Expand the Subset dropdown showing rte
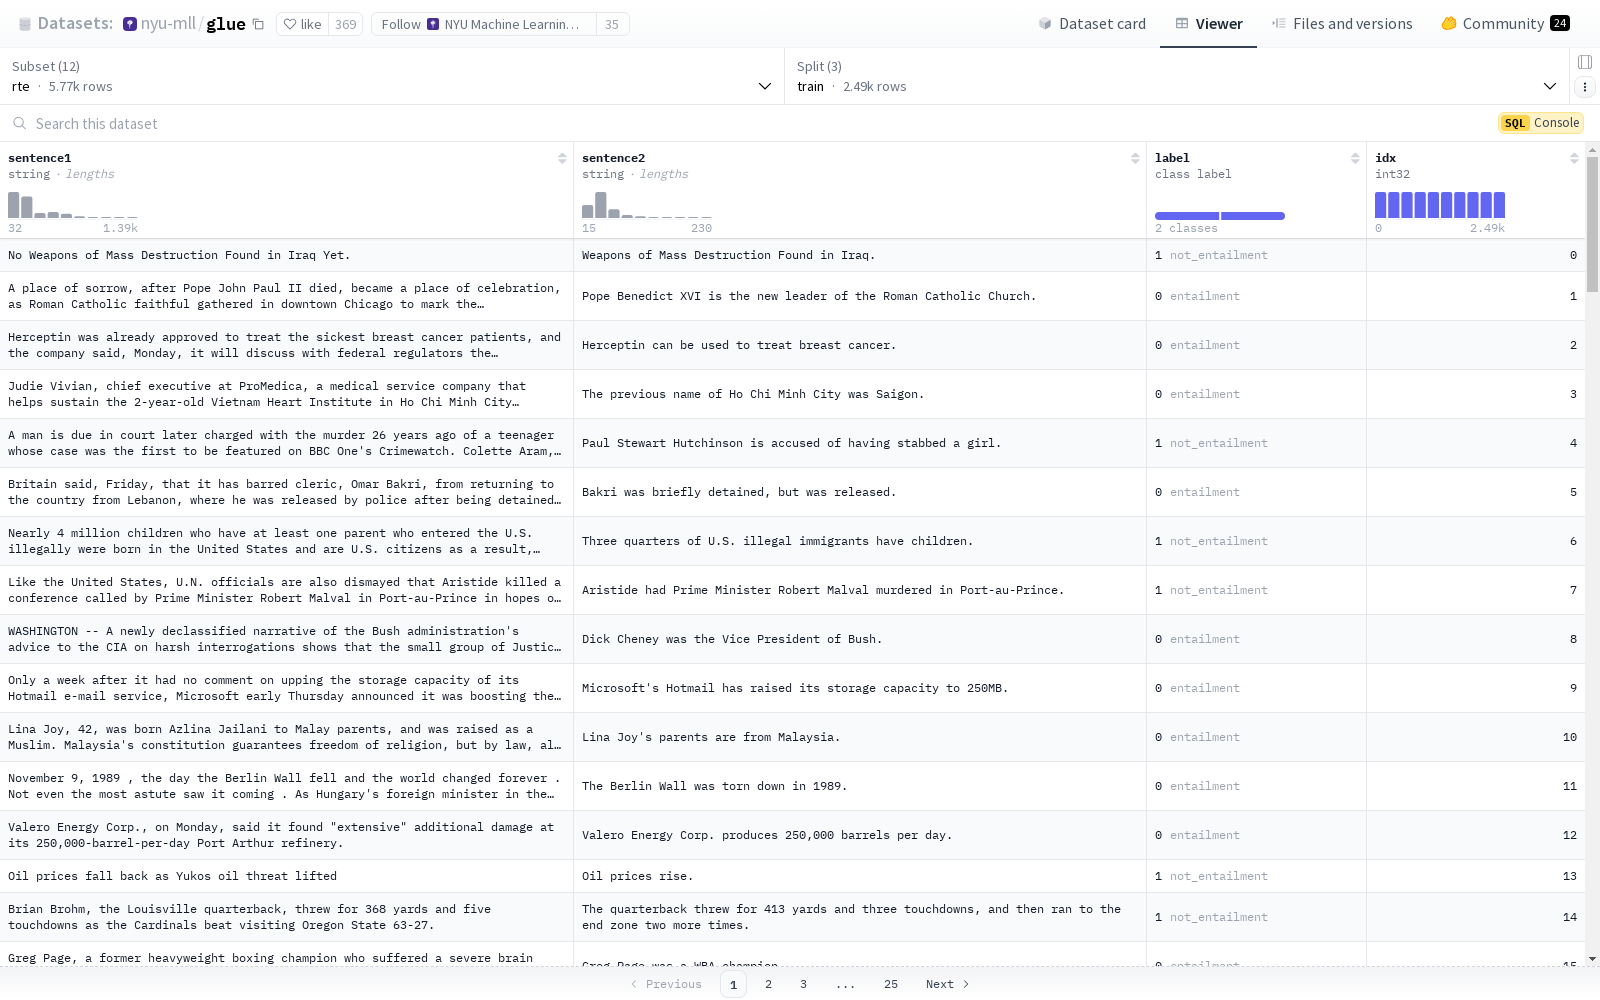1600x1000 pixels. 392,76
